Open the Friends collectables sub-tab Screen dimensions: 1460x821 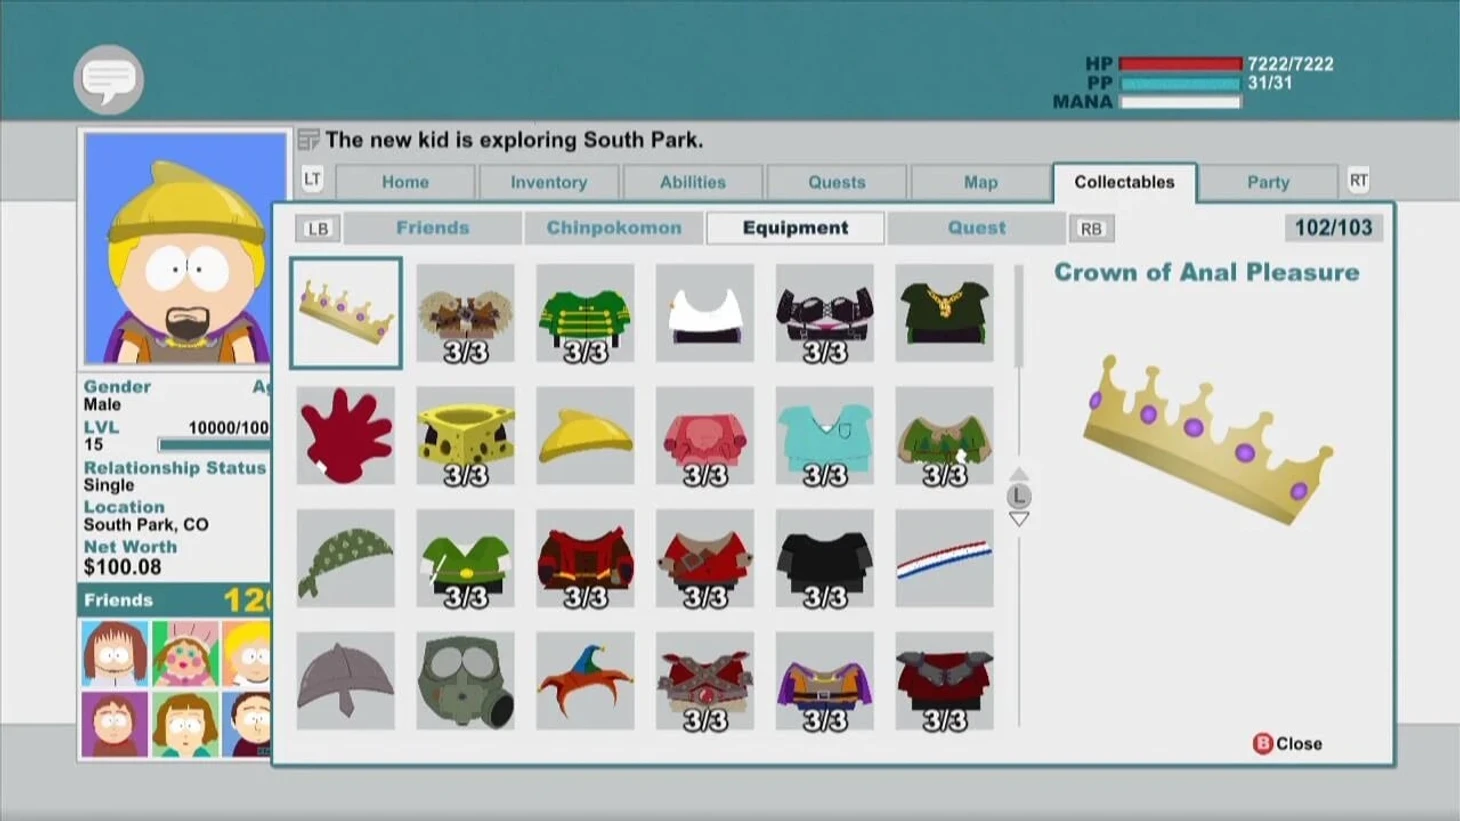432,228
